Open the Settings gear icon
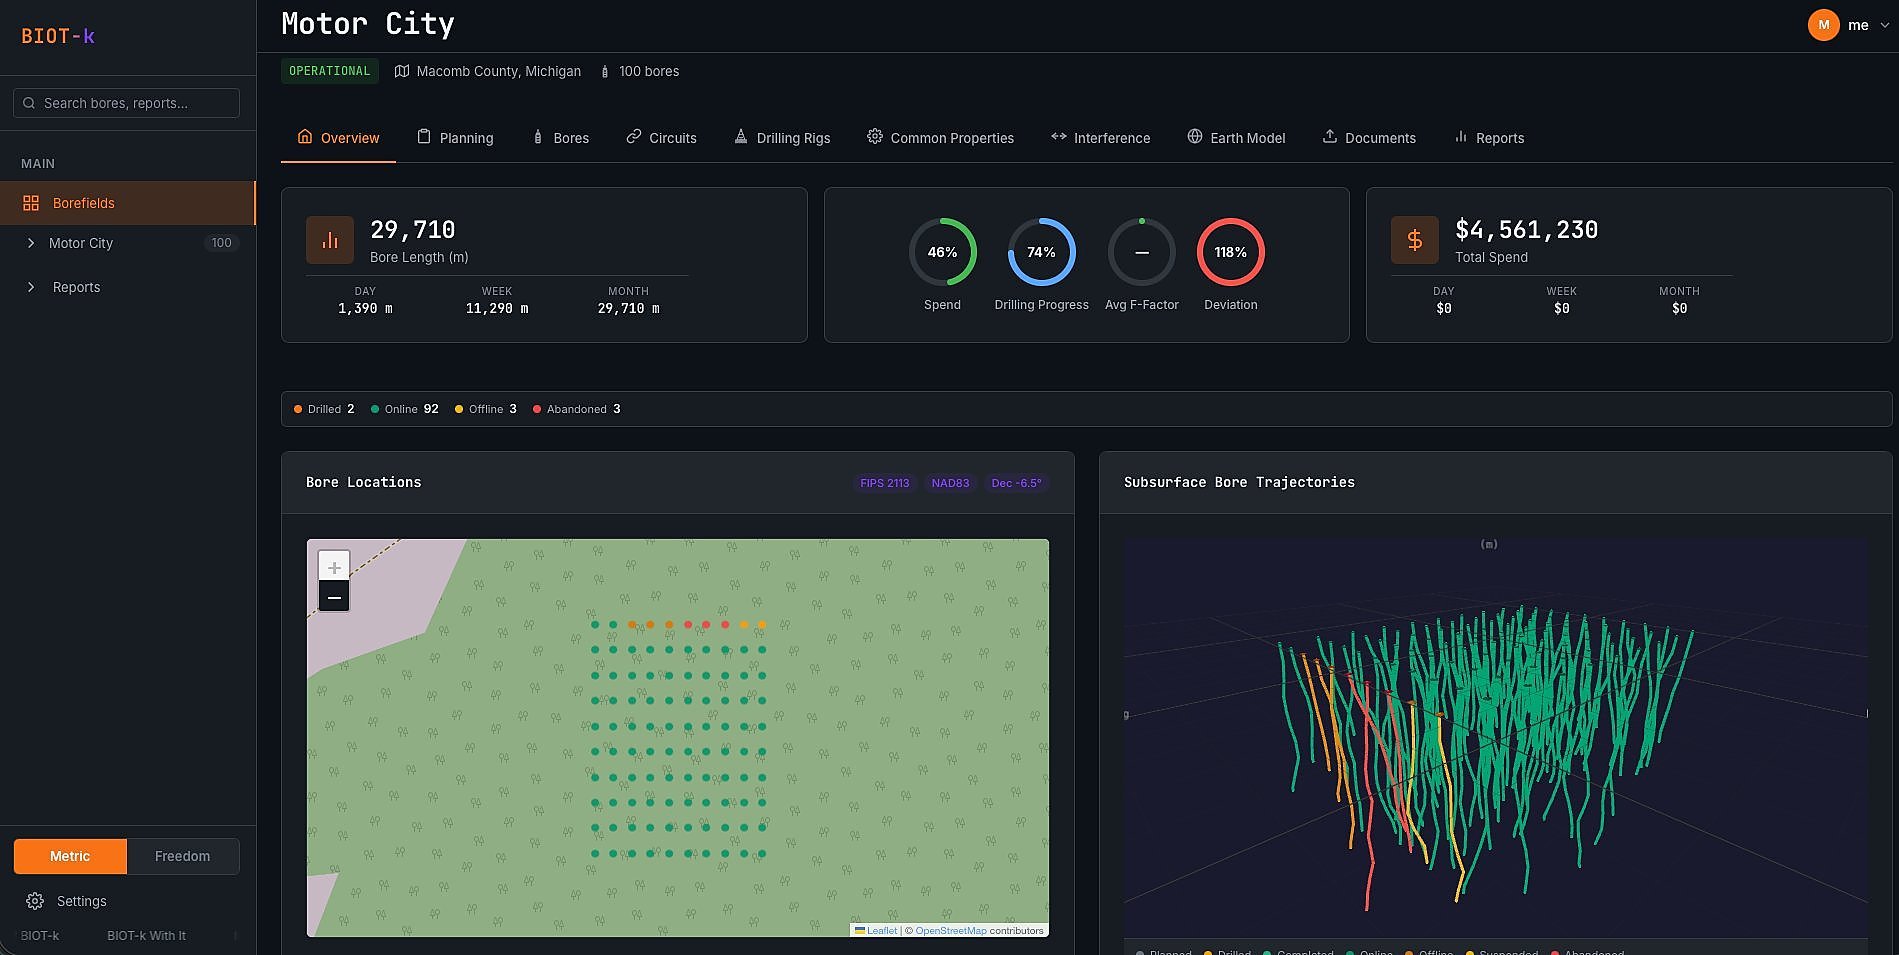Screen dimensions: 1899x955 pos(36,900)
